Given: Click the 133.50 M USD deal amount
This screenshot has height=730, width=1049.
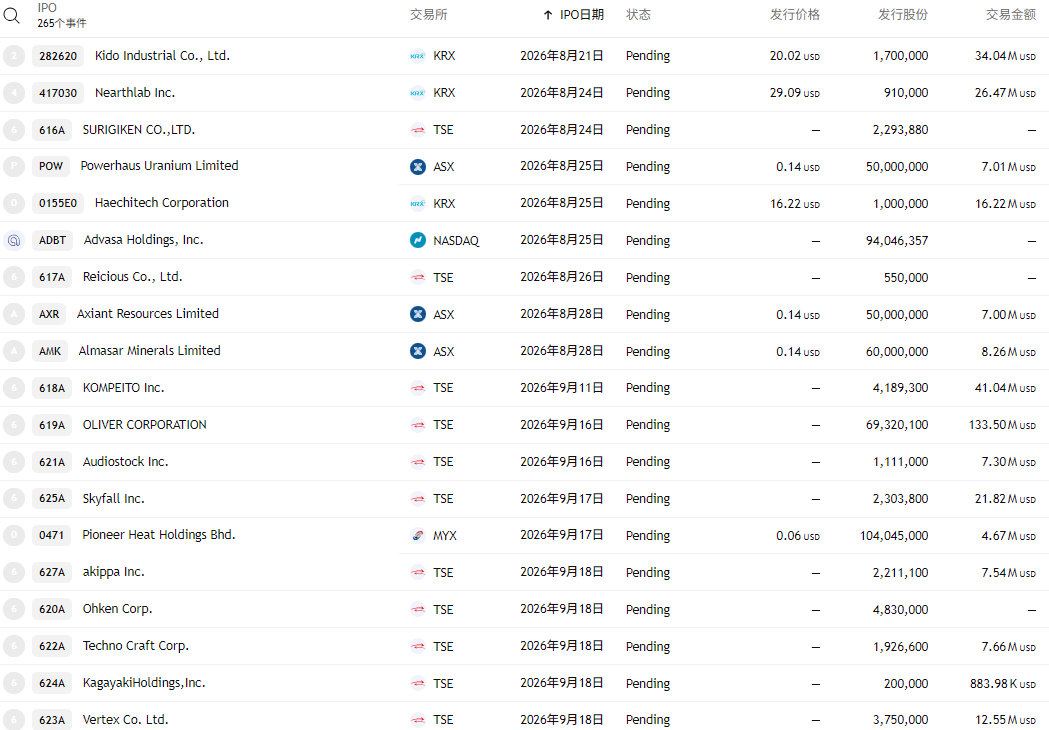Looking at the screenshot, I should pyautogui.click(x=1002, y=425).
